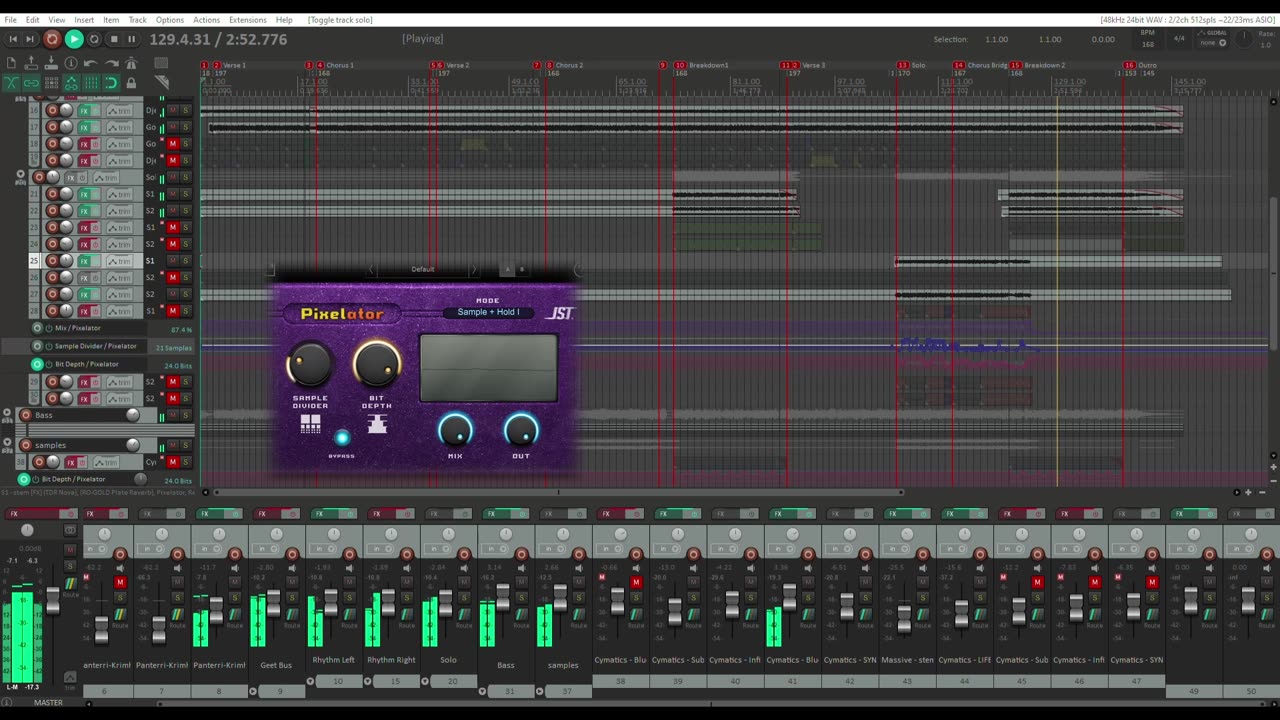The height and width of the screenshot is (720, 1280).
Task: Go to start of project transport button
Action: click(13, 39)
